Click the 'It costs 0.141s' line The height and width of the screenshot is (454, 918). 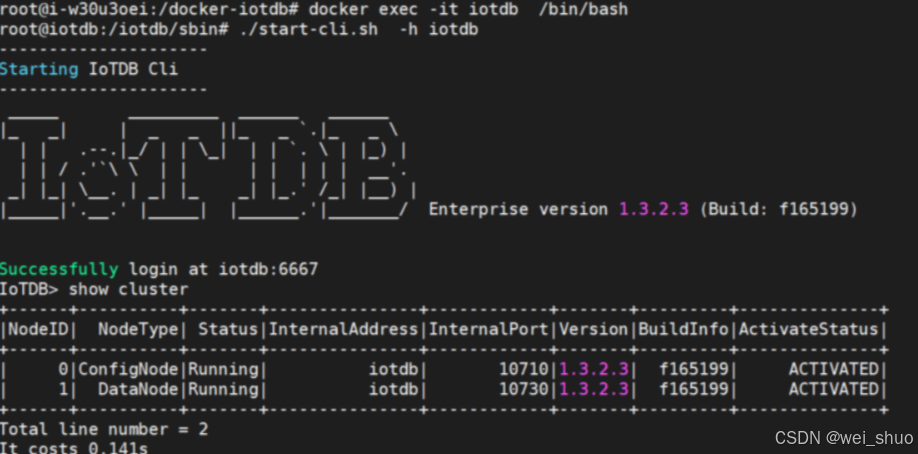pos(74,448)
